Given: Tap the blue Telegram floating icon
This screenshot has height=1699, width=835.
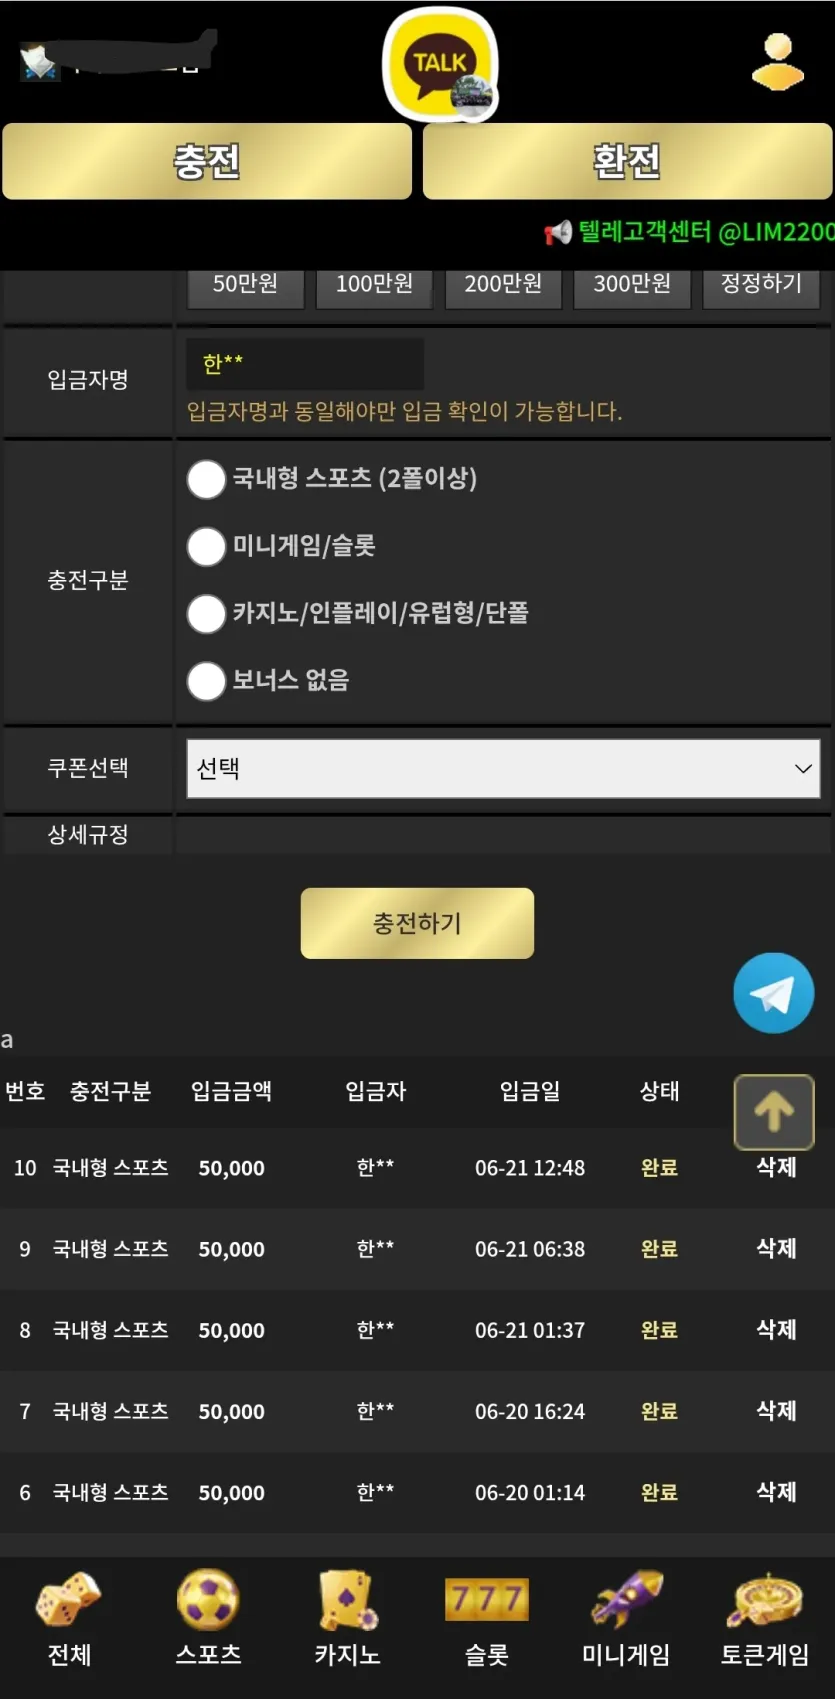Looking at the screenshot, I should (x=773, y=992).
